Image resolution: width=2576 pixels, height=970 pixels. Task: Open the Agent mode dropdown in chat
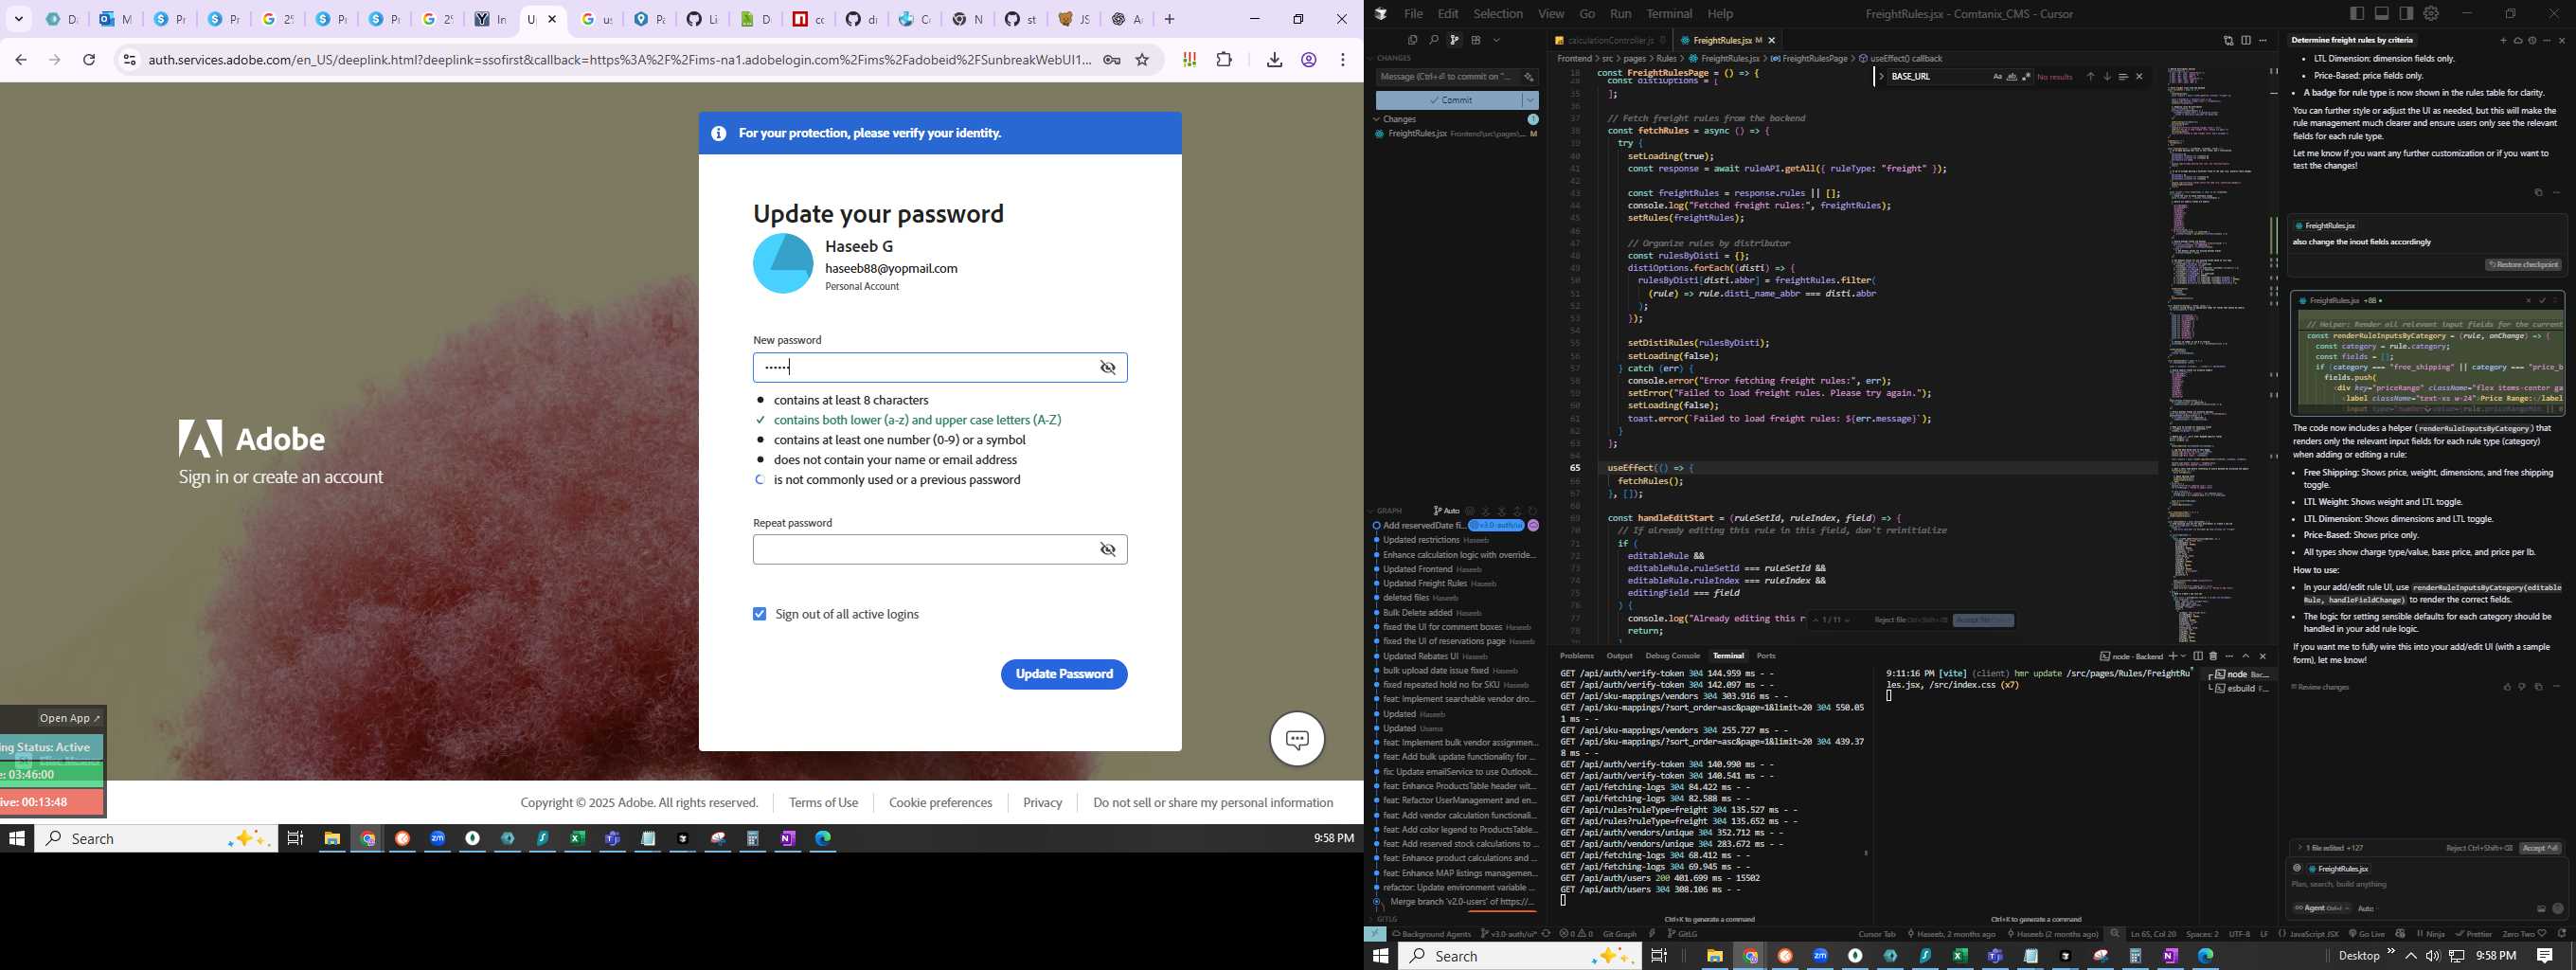2320,908
